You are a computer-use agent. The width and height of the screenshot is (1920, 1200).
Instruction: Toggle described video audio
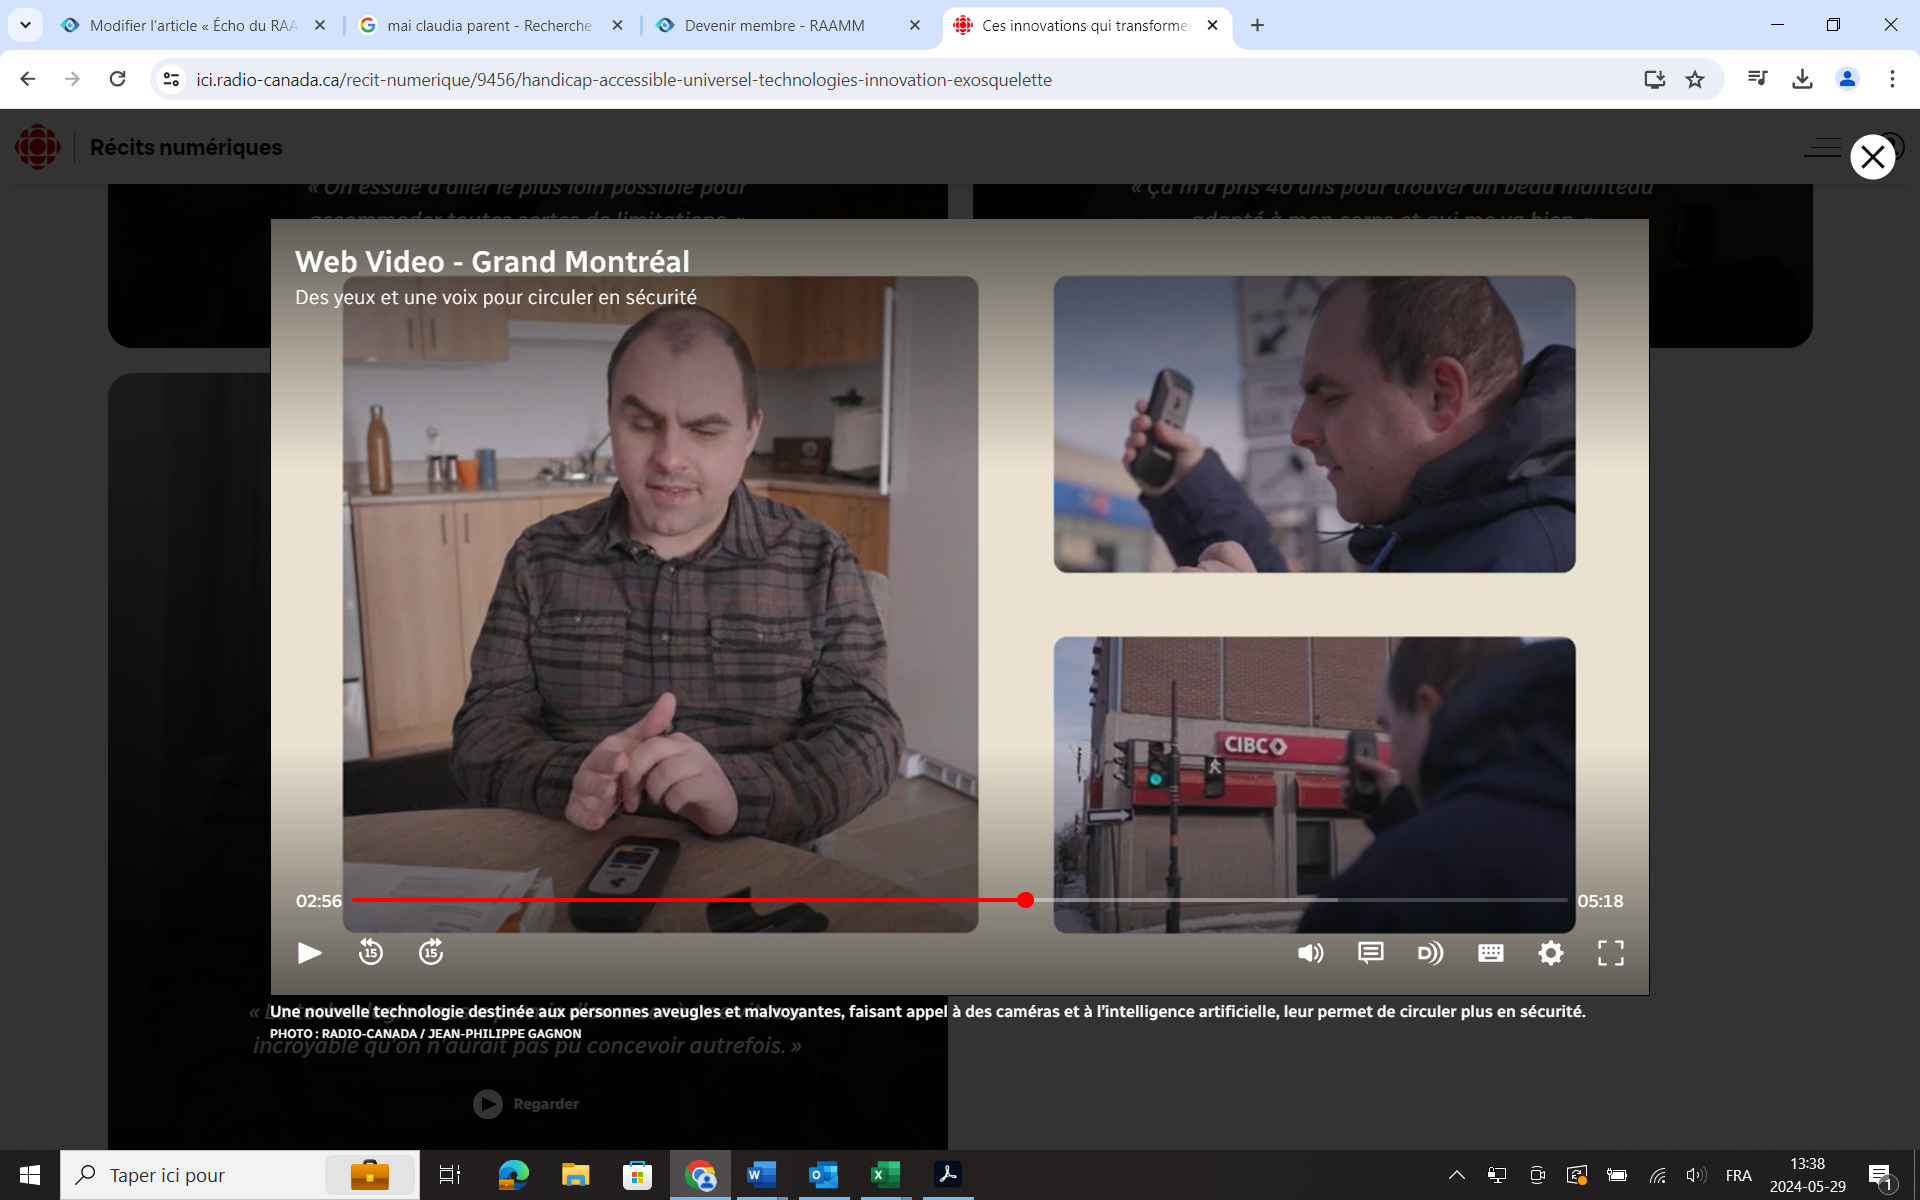[x=1430, y=953]
